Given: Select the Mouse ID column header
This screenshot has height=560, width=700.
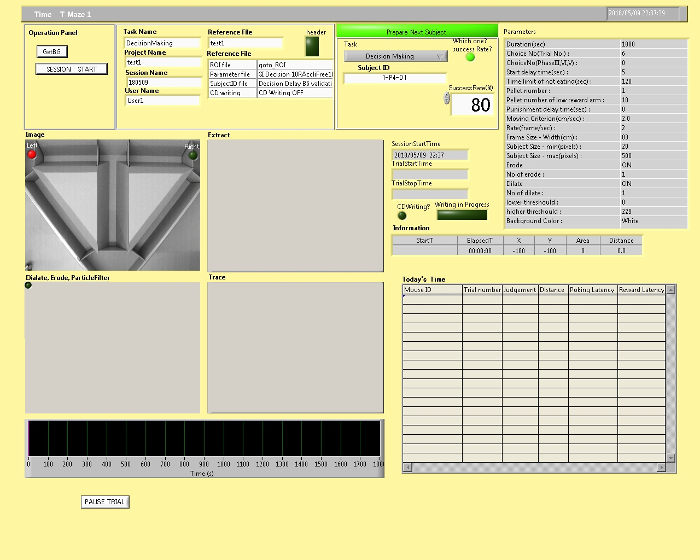Looking at the screenshot, I should pyautogui.click(x=431, y=290).
